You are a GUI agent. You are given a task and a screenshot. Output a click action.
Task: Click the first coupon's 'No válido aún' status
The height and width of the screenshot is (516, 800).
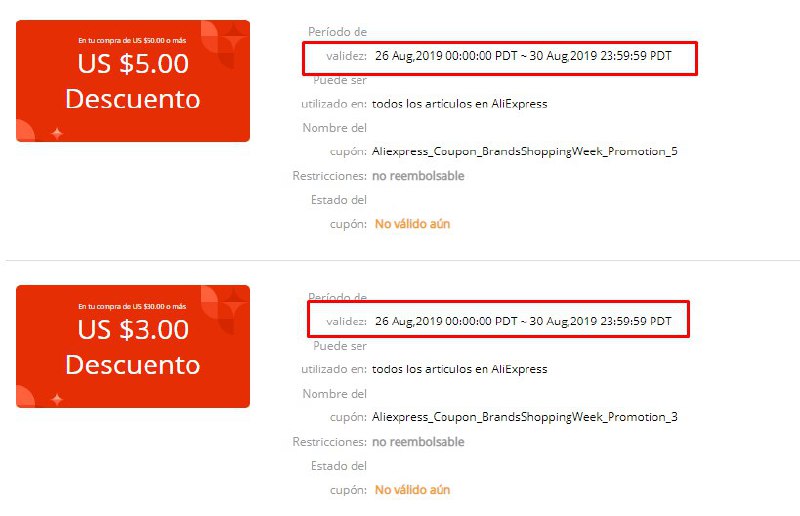coord(412,224)
